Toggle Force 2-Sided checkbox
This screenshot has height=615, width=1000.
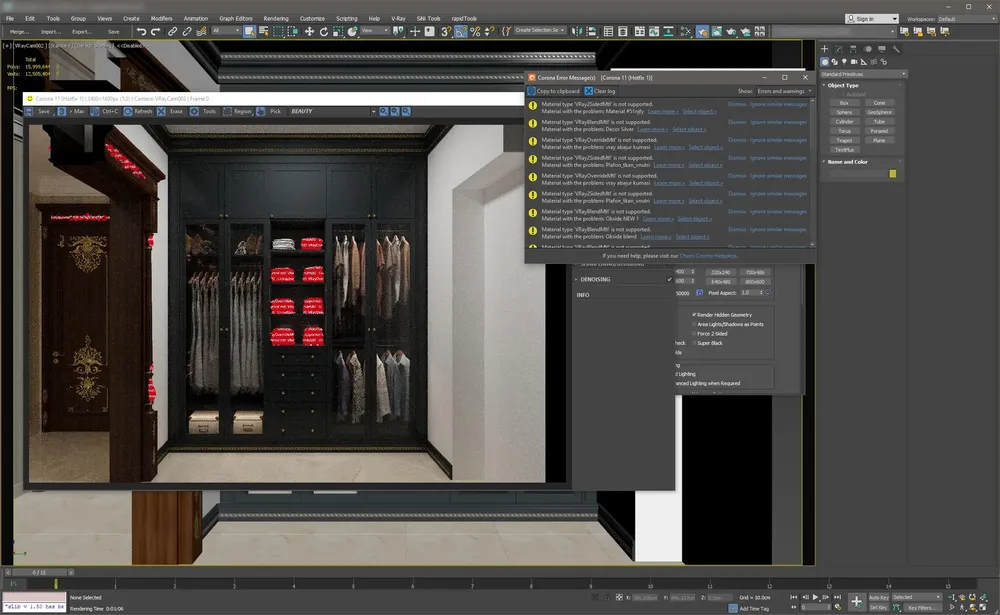694,334
